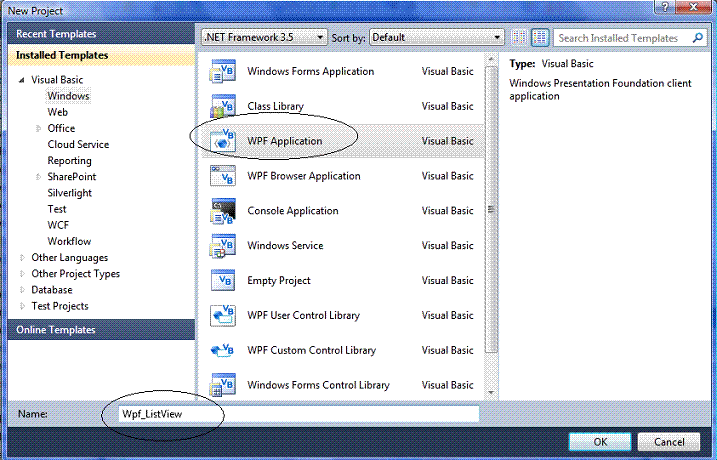The image size is (717, 460).
Task: Switch to small icons view
Action: [x=519, y=37]
